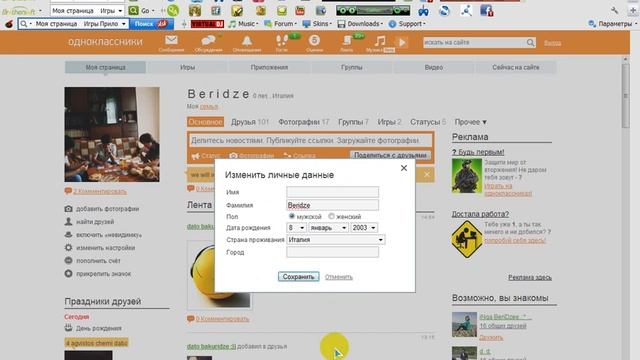Open the country dropdown showing Италия
Viewport: 640px width, 360px height.
(x=336, y=240)
